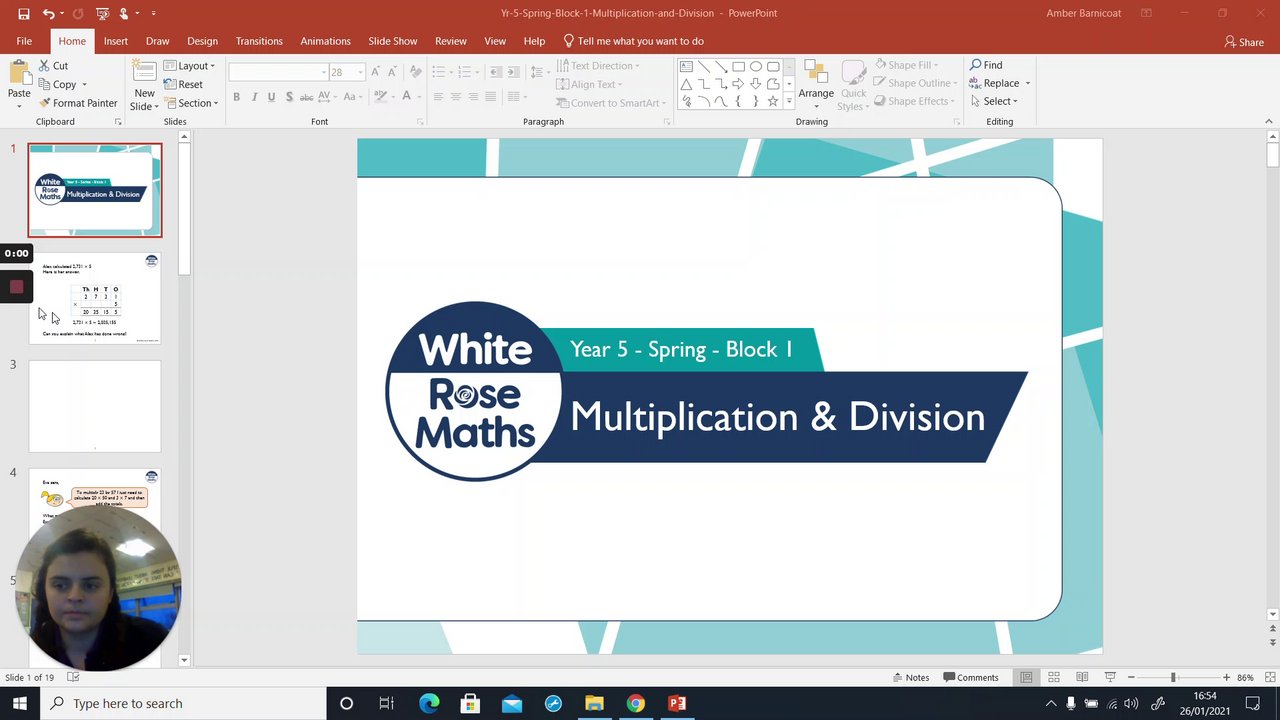Switch to Reading View
Image resolution: width=1280 pixels, height=720 pixels.
click(1082, 677)
